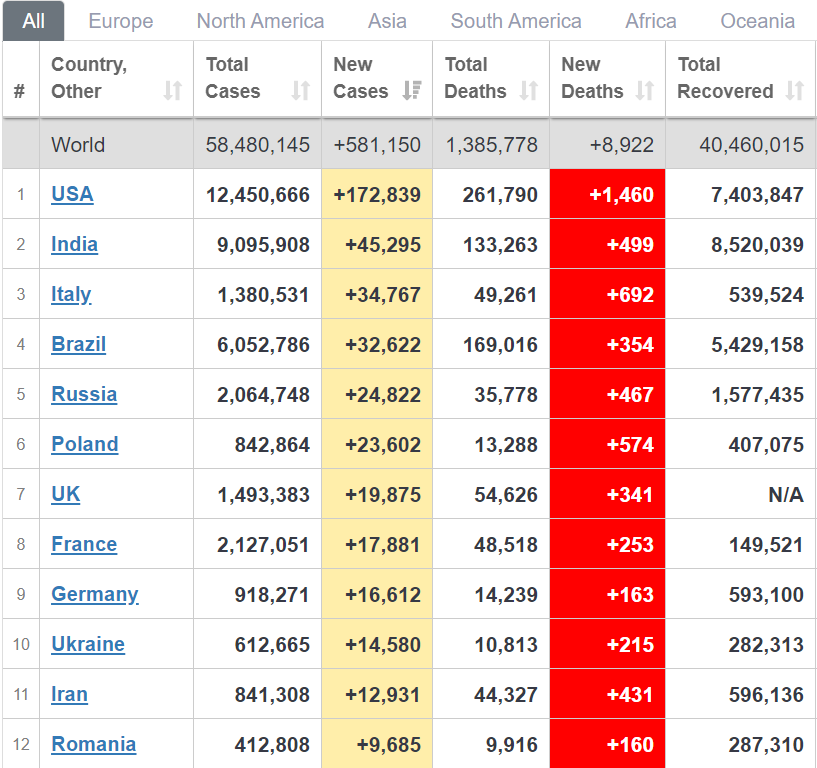817x768 pixels.
Task: Switch to the Europe tab
Action: [x=121, y=21]
